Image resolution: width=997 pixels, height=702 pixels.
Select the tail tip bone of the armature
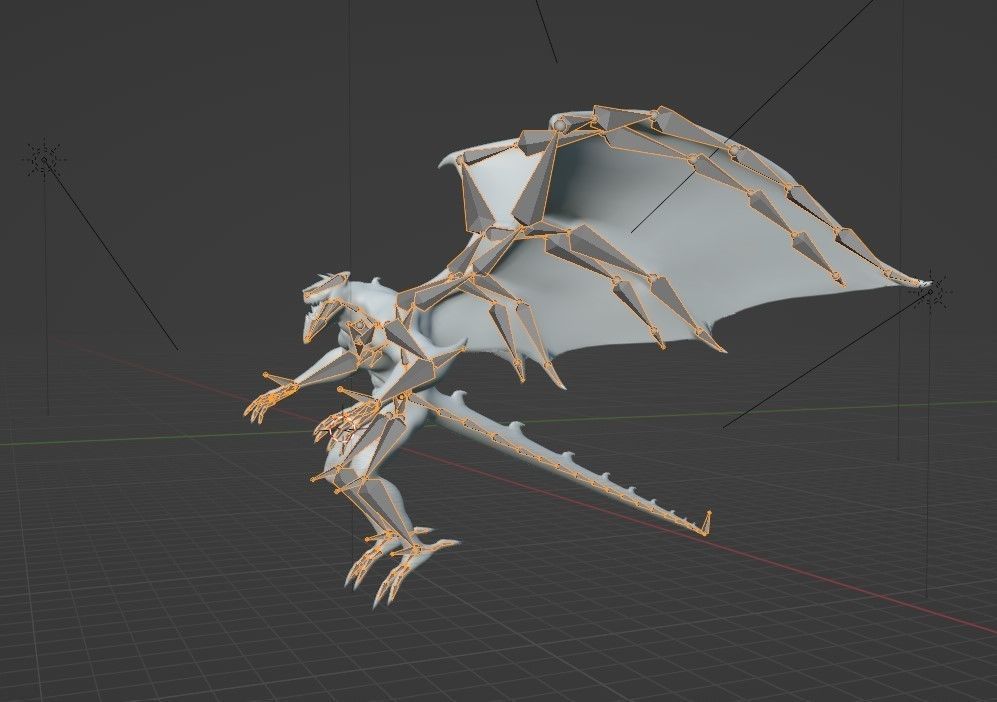[x=706, y=523]
